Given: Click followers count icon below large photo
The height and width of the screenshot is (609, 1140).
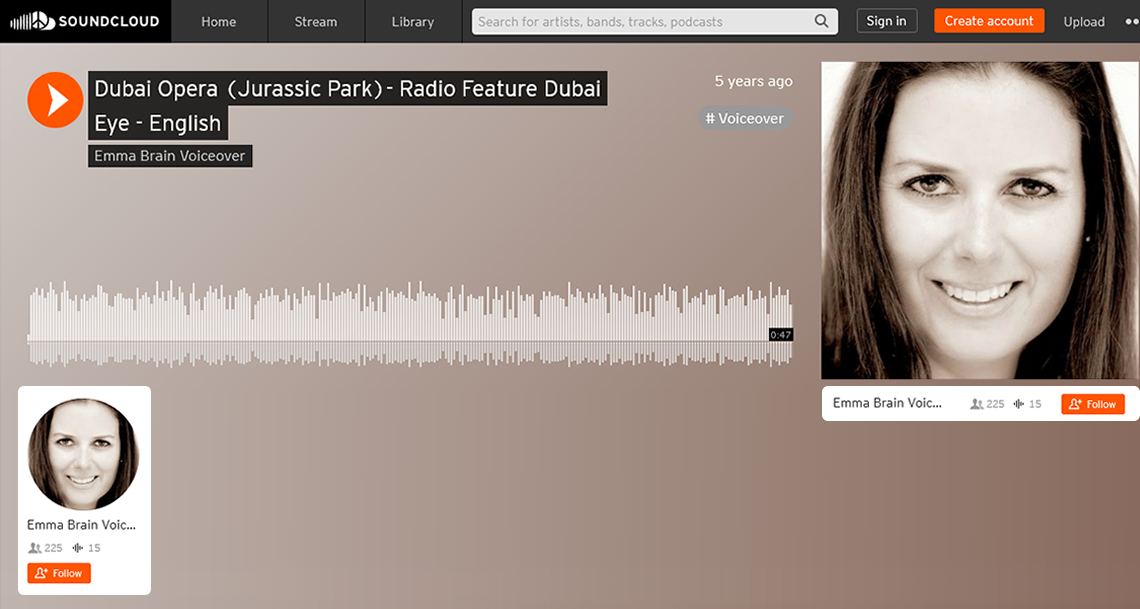Looking at the screenshot, I should tap(976, 404).
